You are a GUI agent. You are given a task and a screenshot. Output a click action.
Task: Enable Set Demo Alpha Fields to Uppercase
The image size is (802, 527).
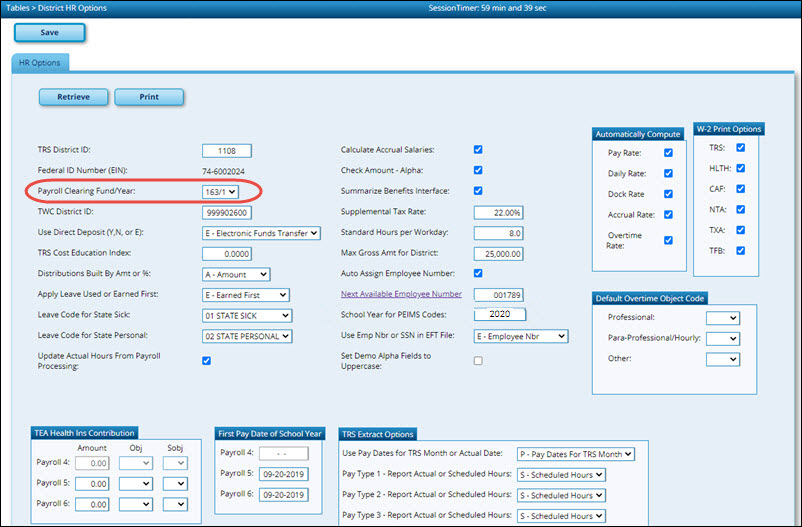pyautogui.click(x=478, y=361)
